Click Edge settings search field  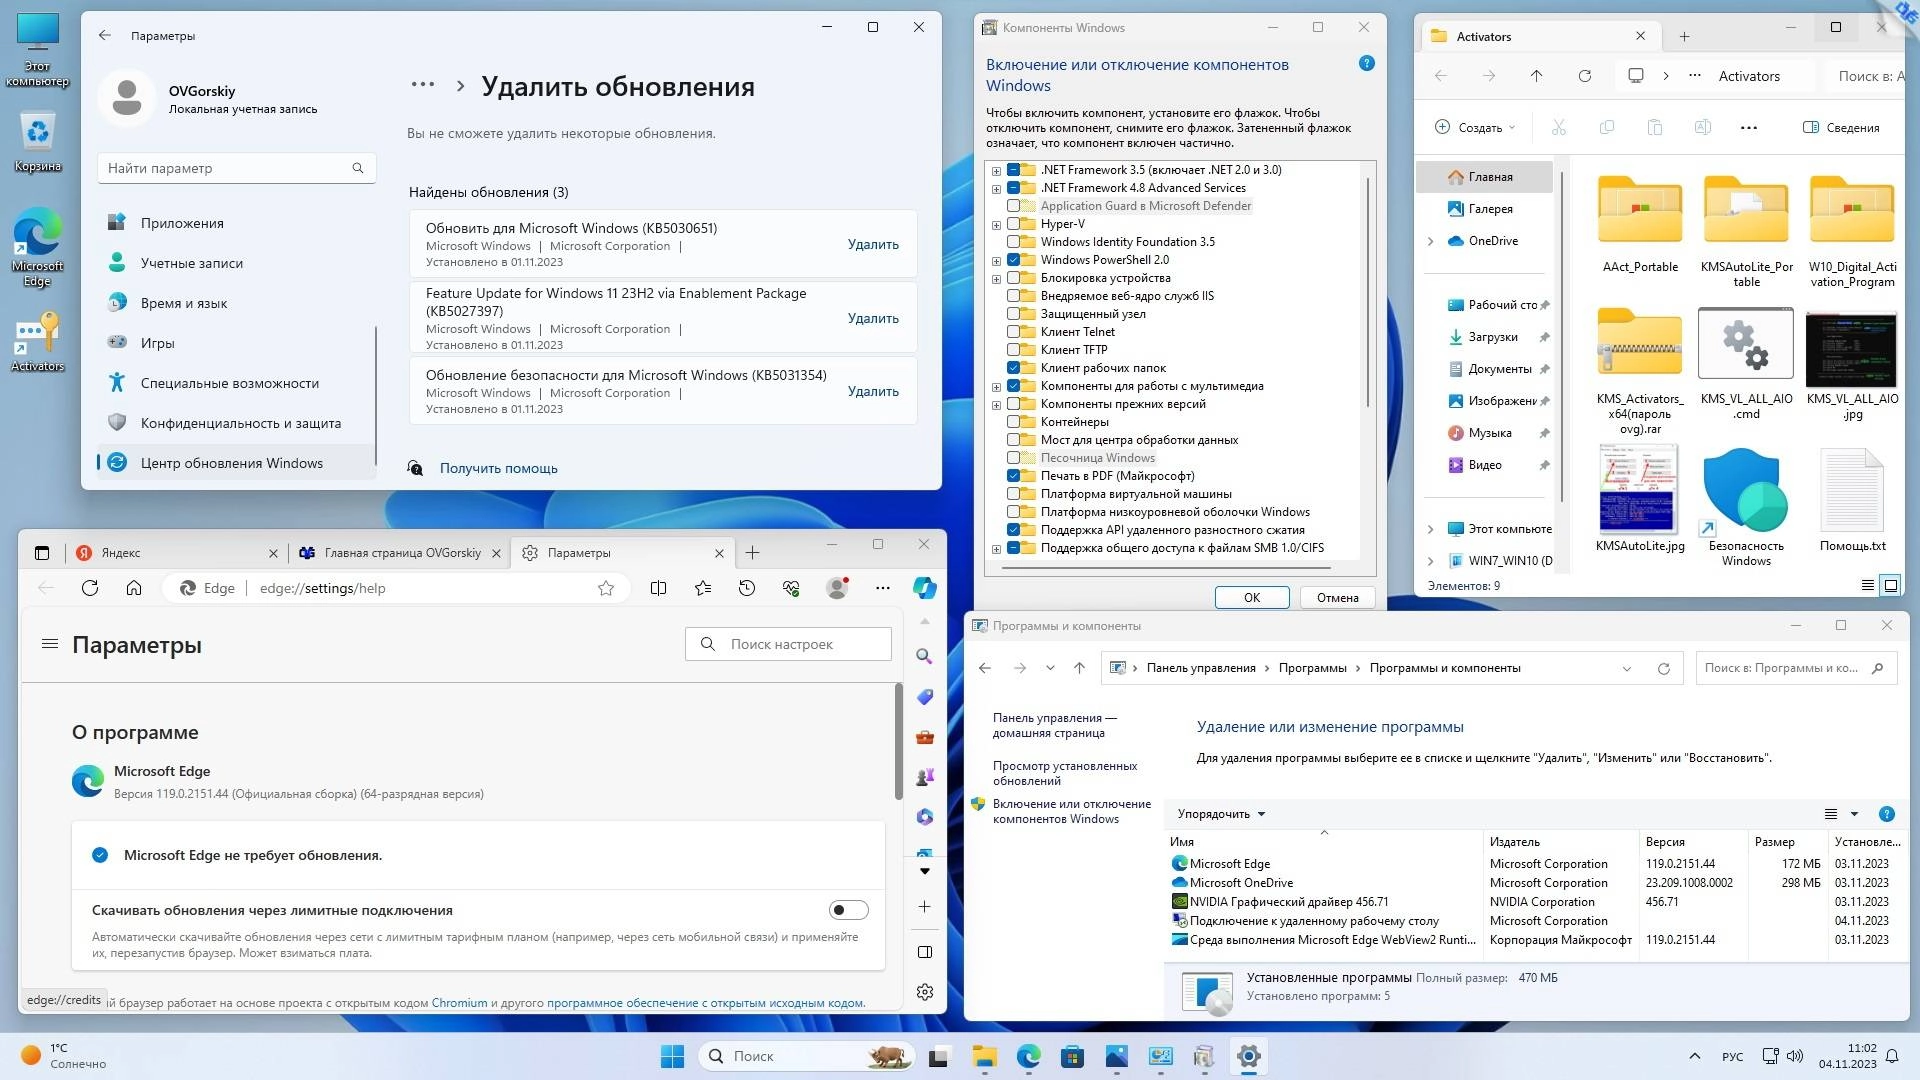[788, 644]
